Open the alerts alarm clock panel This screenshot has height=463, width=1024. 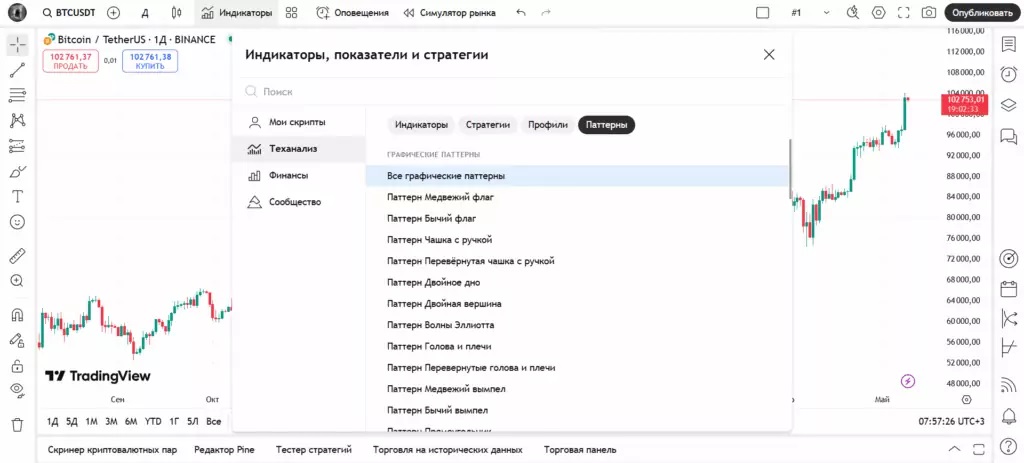[x=1009, y=74]
